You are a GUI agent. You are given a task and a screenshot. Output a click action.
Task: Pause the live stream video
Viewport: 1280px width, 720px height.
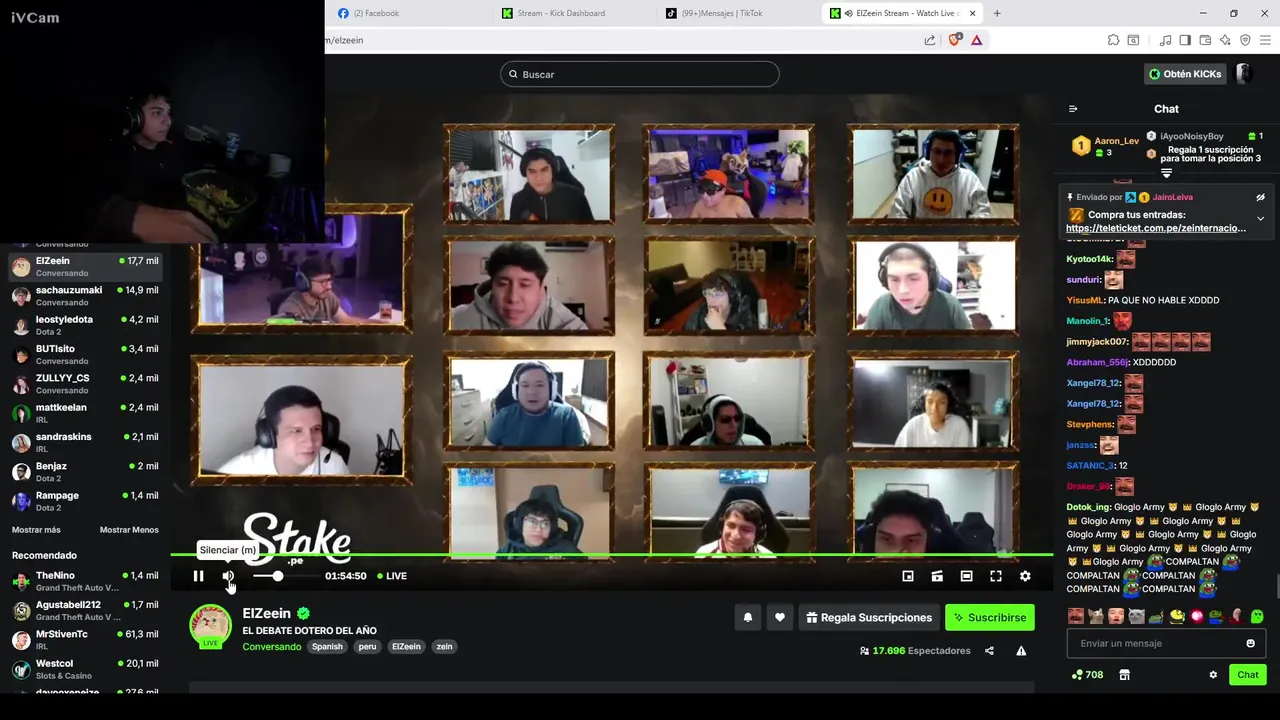pyautogui.click(x=198, y=576)
